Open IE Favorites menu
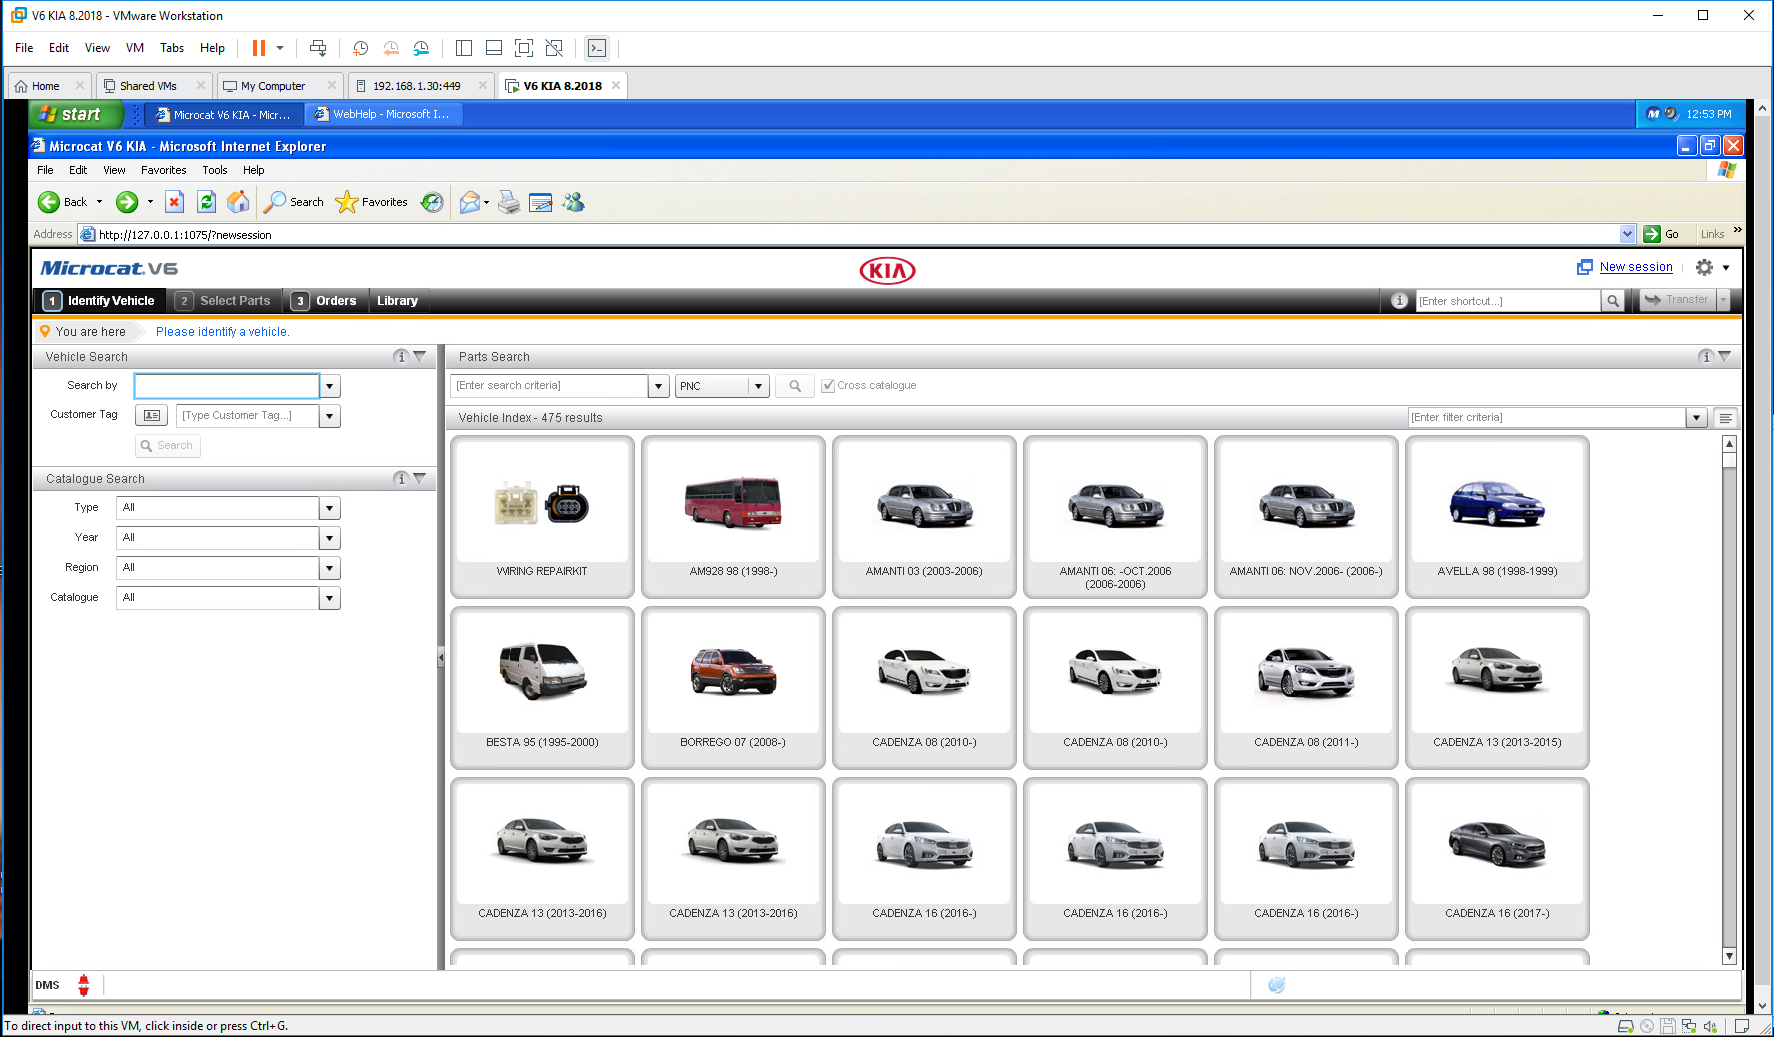 pos(163,170)
